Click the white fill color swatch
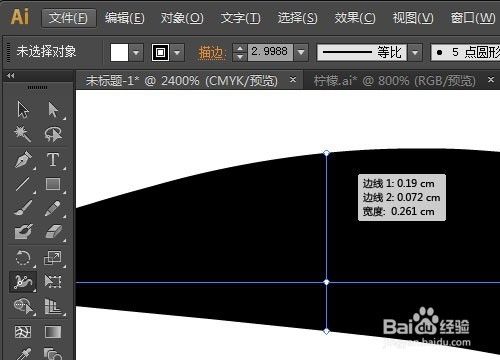500x360 pixels. [x=119, y=53]
